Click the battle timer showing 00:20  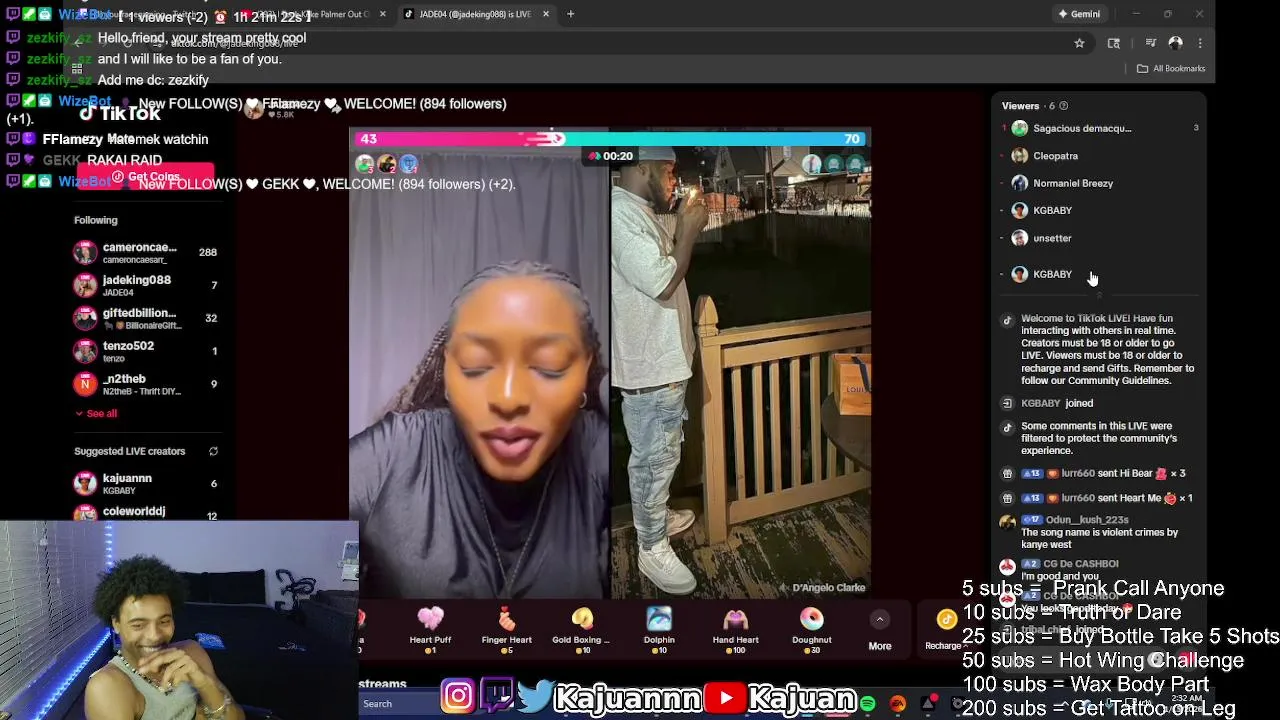point(610,156)
